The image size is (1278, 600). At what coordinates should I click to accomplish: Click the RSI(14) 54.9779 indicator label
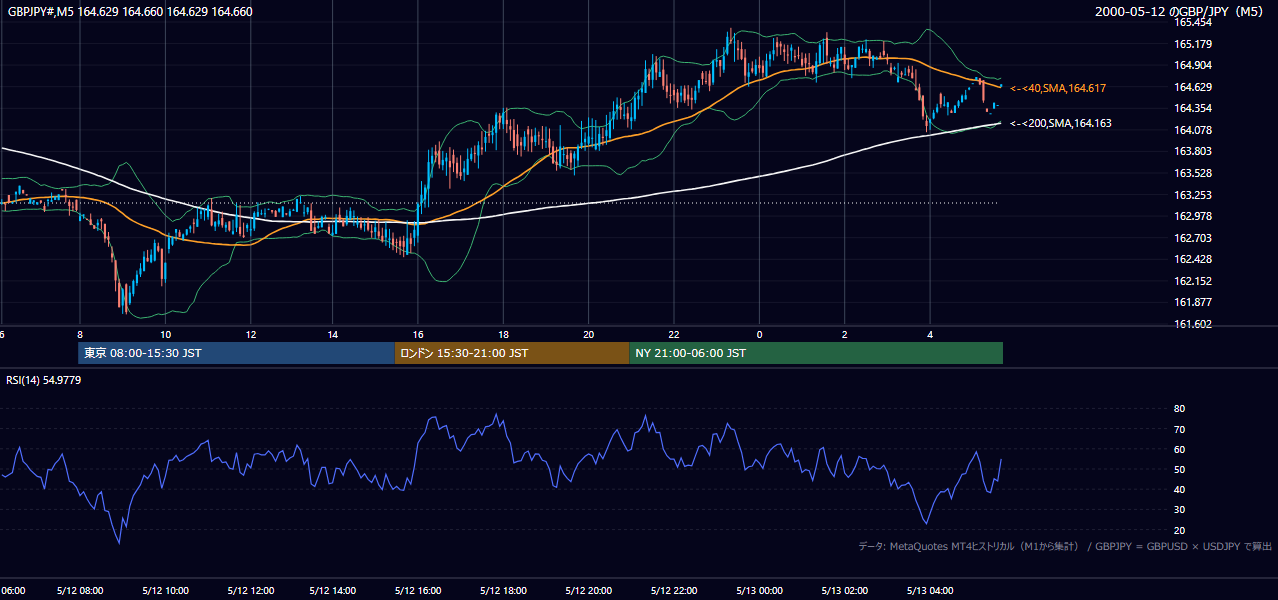click(44, 380)
